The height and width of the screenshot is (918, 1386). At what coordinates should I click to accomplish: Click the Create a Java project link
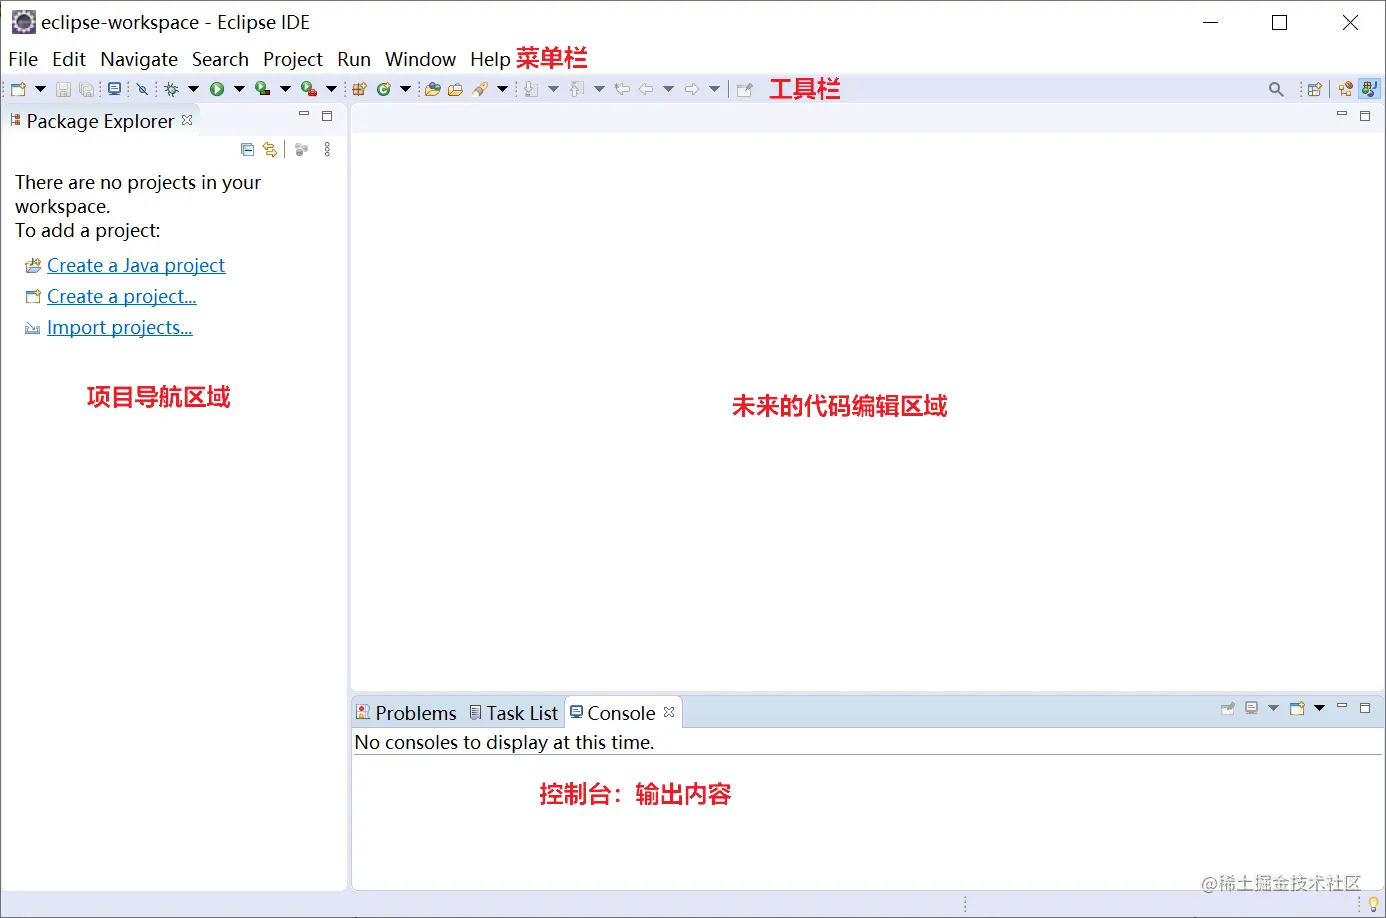pyautogui.click(x=136, y=265)
